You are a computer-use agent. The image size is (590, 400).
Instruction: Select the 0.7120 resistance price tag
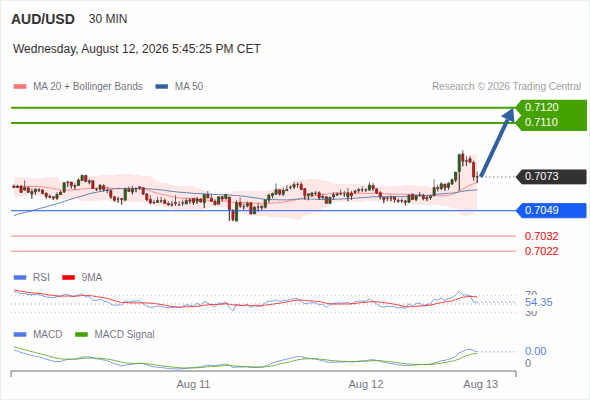click(551, 107)
